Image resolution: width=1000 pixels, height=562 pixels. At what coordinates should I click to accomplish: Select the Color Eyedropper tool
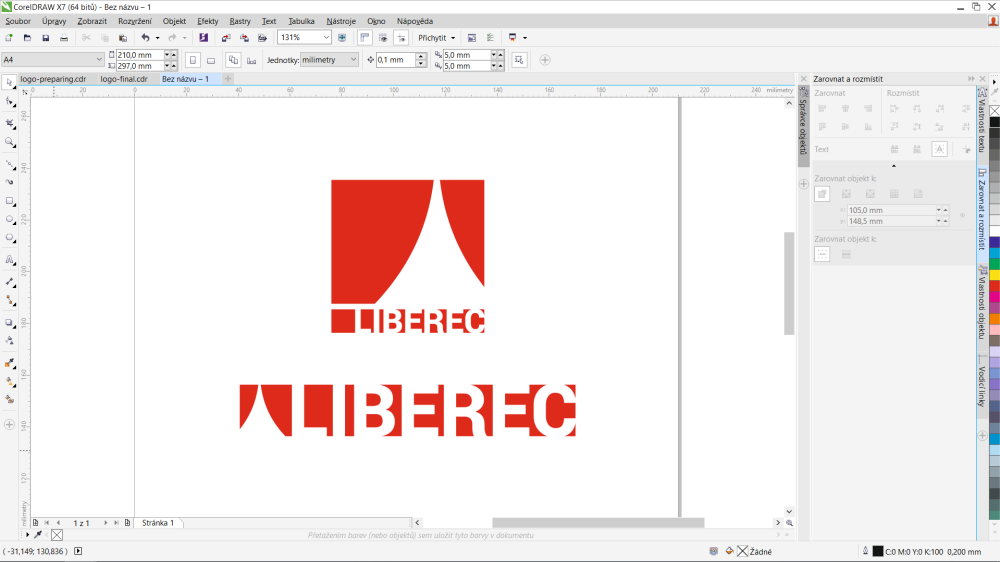pyautogui.click(x=9, y=363)
